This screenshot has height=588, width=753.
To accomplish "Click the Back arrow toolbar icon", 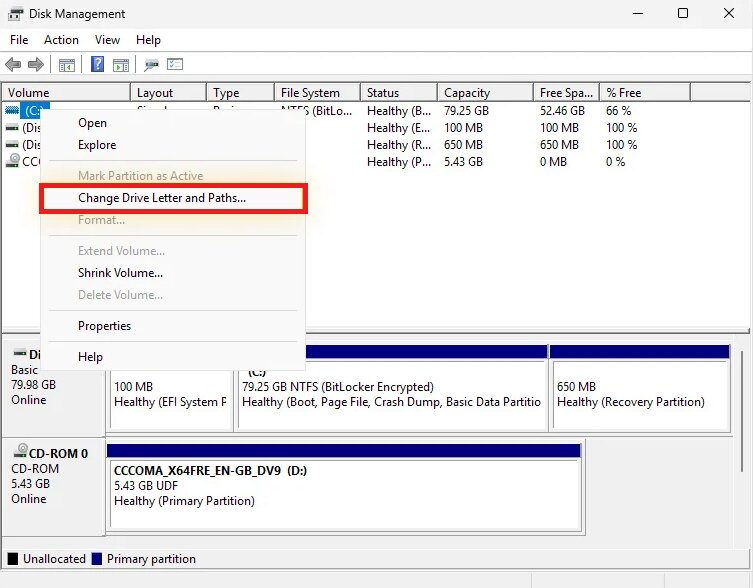I will click(x=13, y=64).
